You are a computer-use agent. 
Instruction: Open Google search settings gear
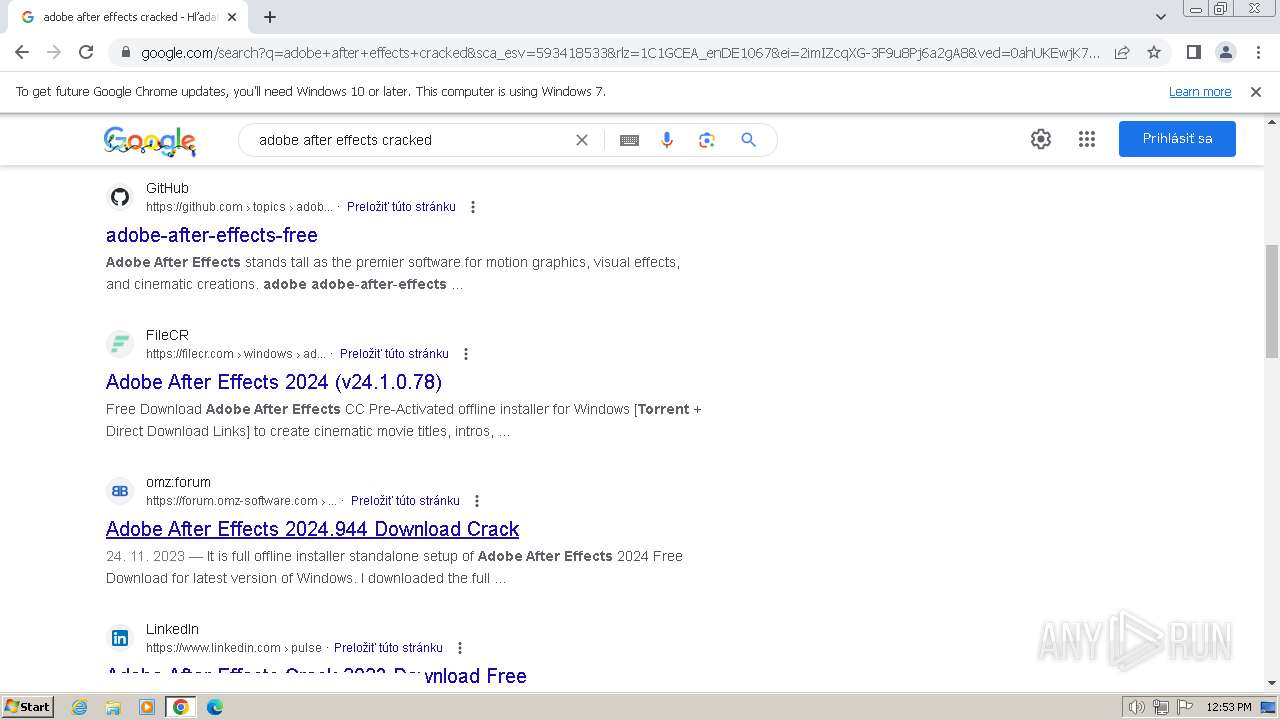[1041, 139]
